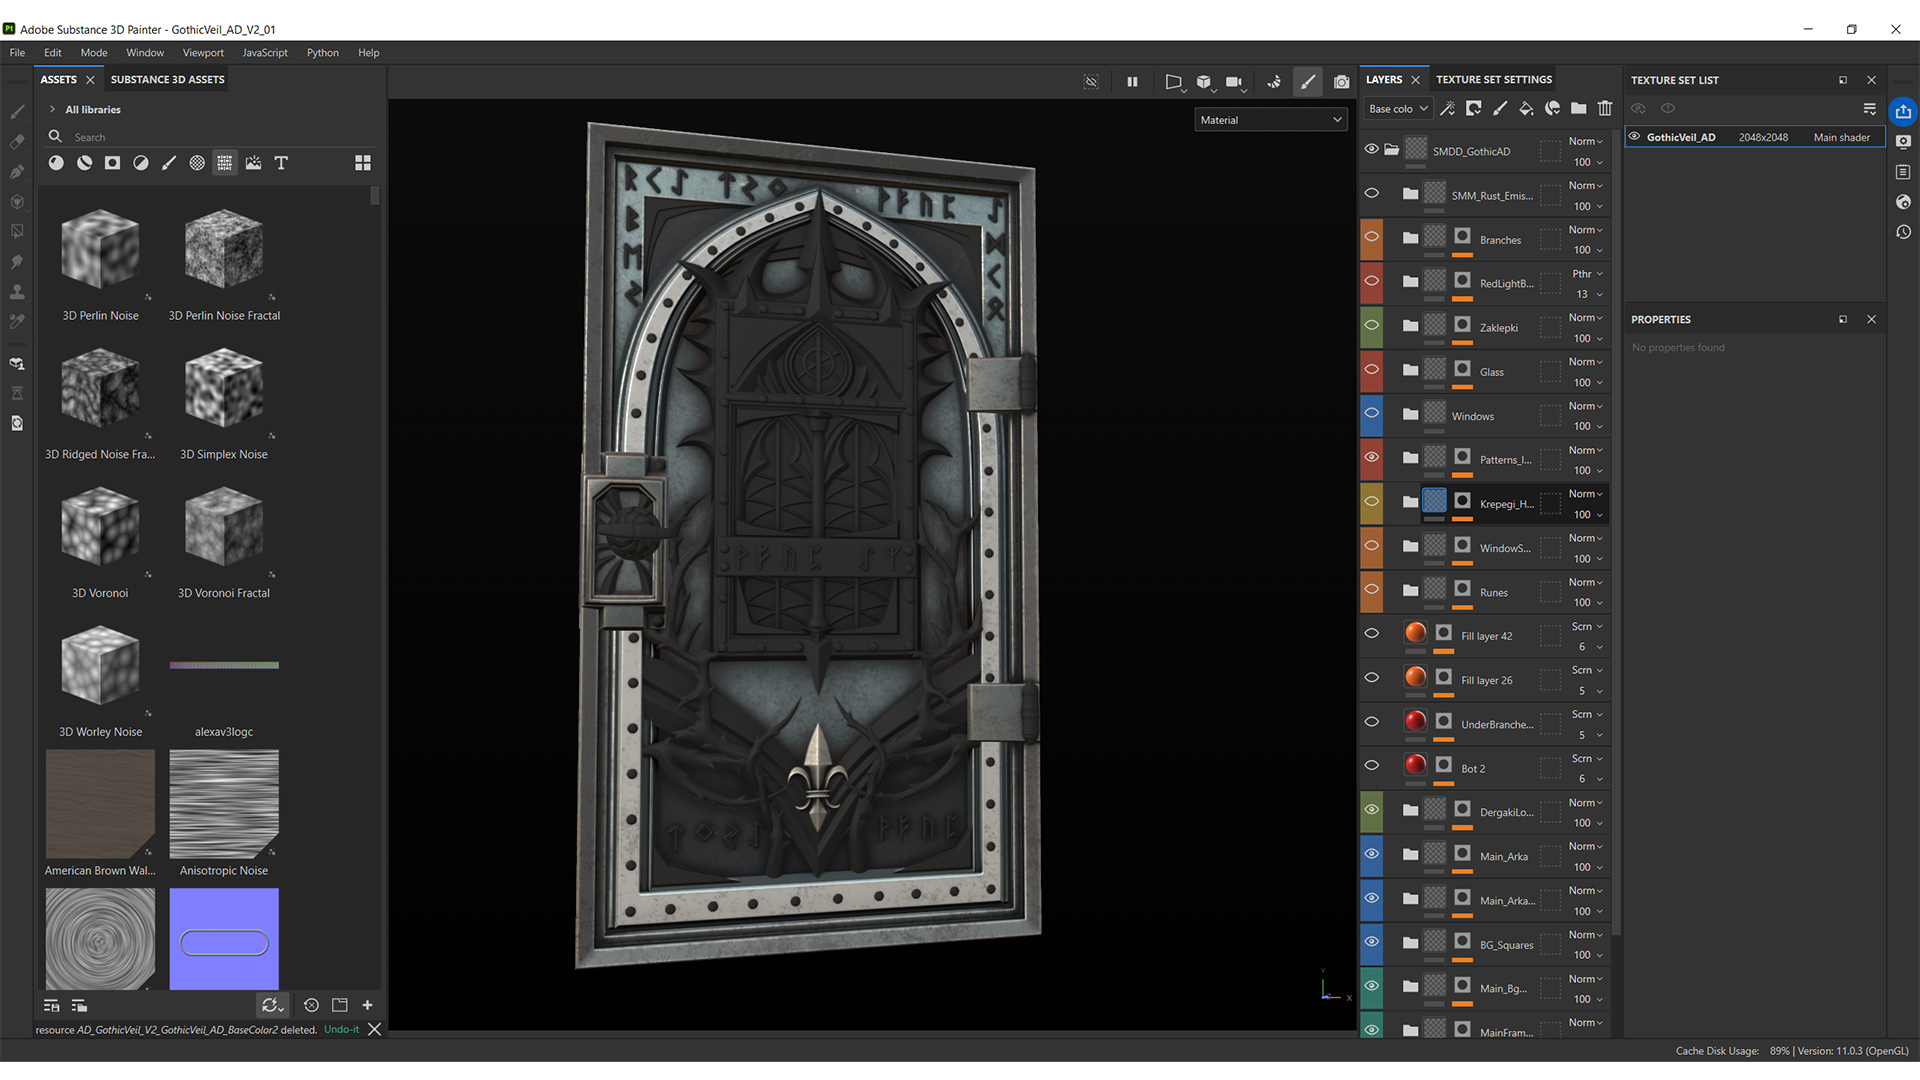Hide the SMDD_GothicAD group layer
Viewport: 1920px width, 1080px height.
[x=1371, y=149]
